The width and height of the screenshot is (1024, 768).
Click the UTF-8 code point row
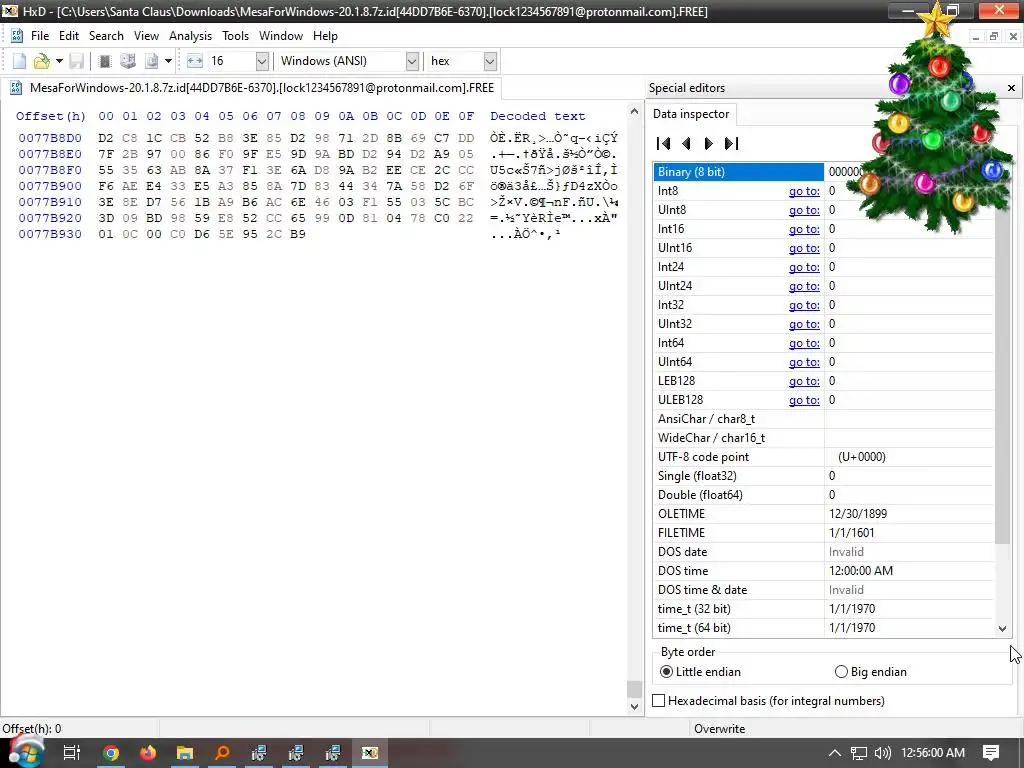(823, 457)
